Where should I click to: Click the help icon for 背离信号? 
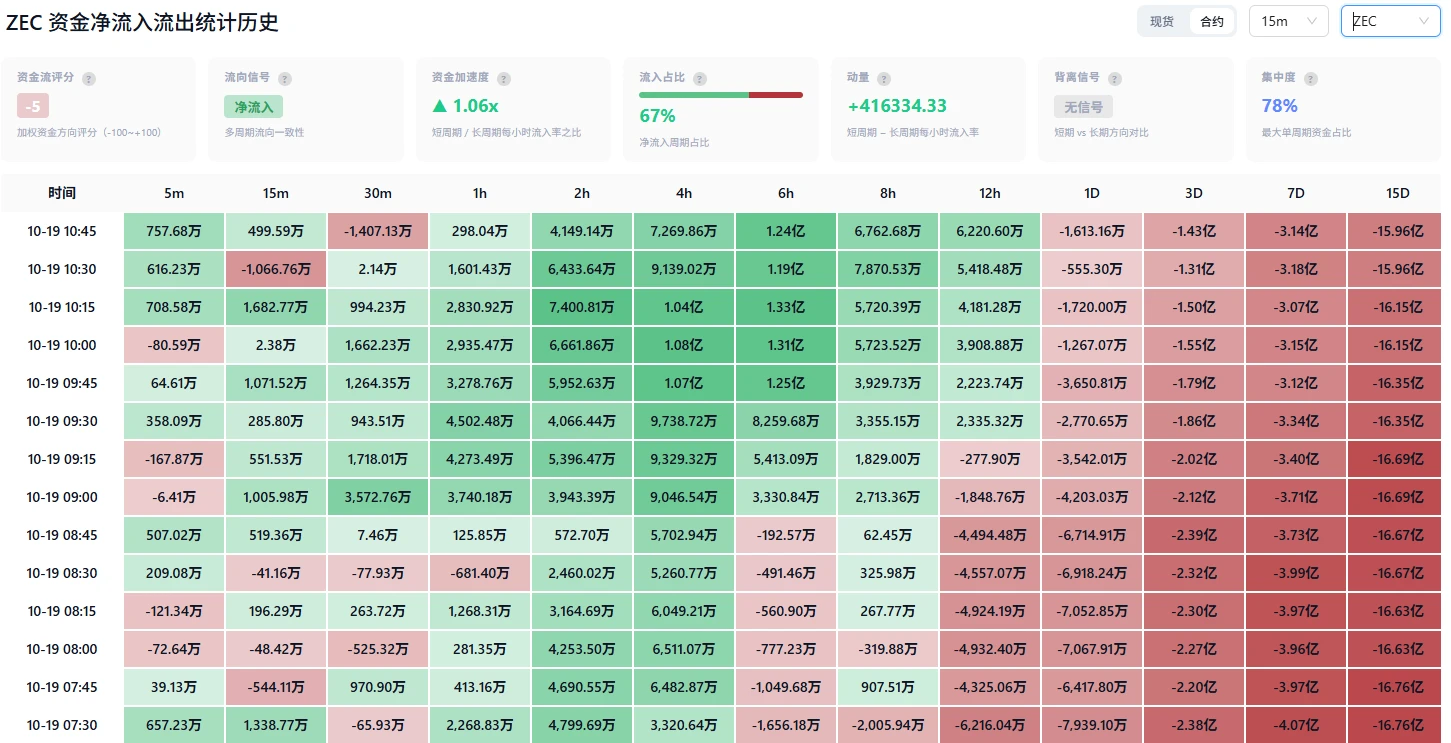tap(1116, 78)
